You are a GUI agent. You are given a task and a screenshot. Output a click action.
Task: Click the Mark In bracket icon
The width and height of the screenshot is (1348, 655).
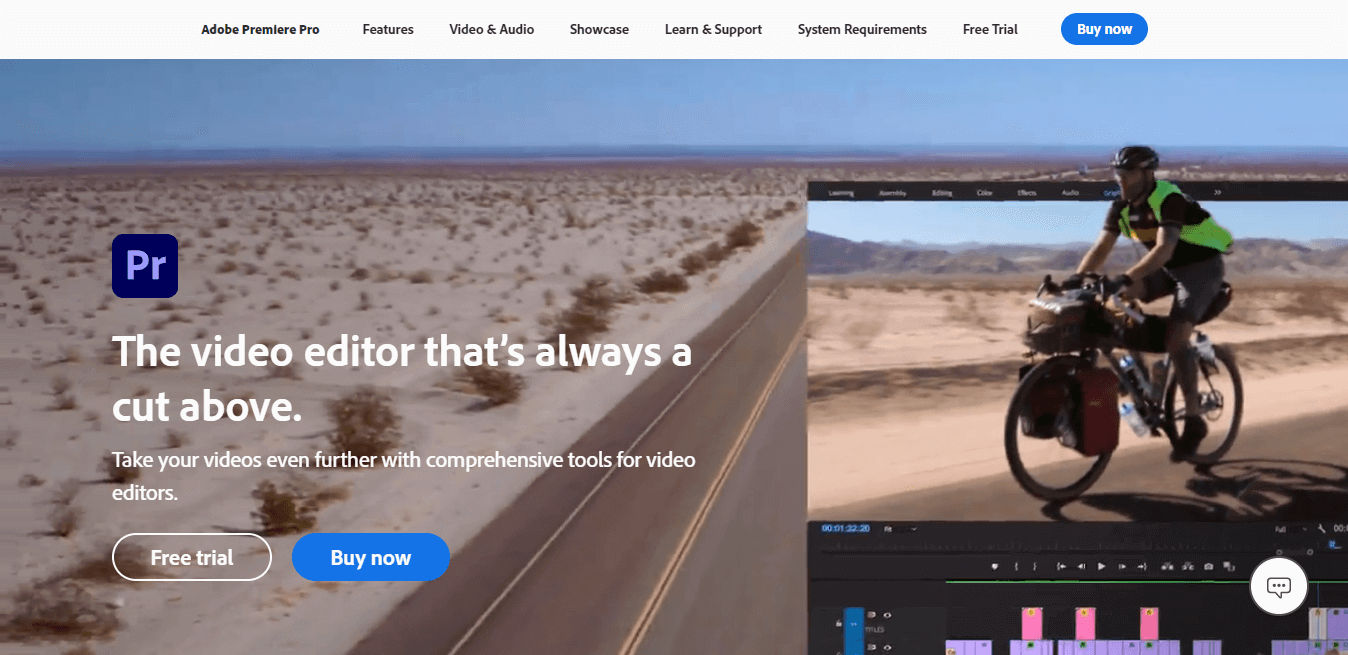pos(1015,567)
